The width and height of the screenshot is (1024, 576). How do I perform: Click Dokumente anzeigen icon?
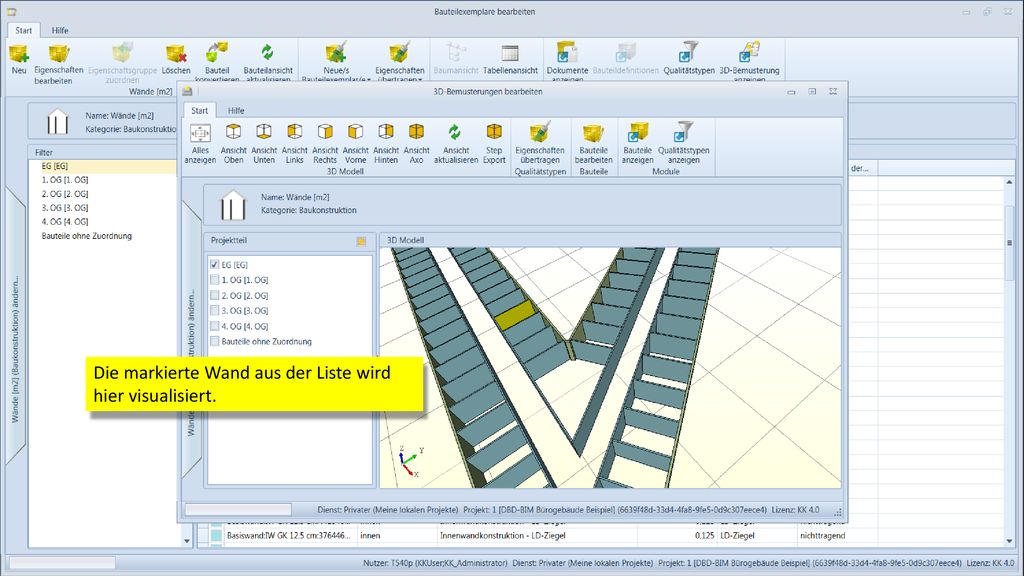[x=567, y=61]
